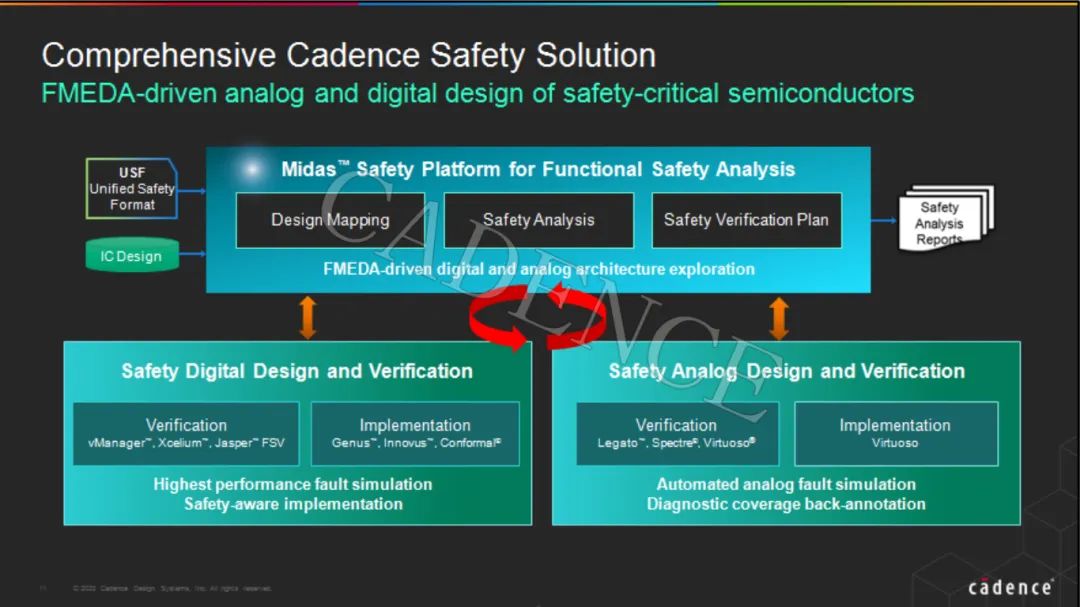The width and height of the screenshot is (1080, 607).
Task: Open the Safety Verification Plan box
Action: point(746,220)
